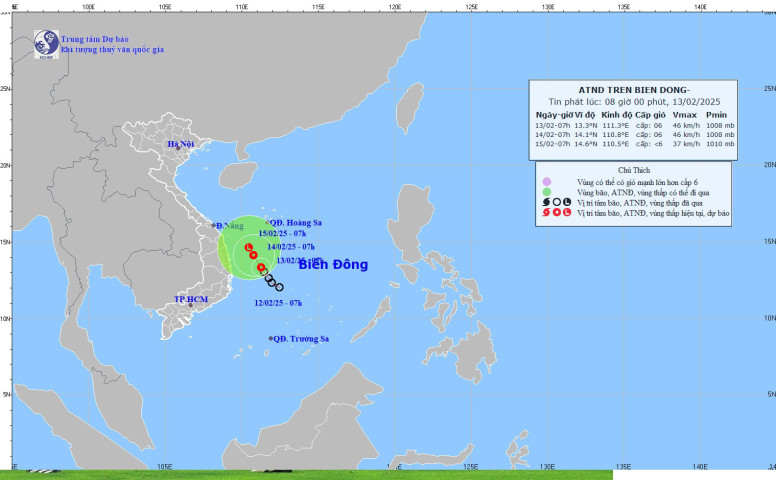Click the 'Biển Đông' sea label
Image resolution: width=776 pixels, height=480 pixels.
pos(334,264)
